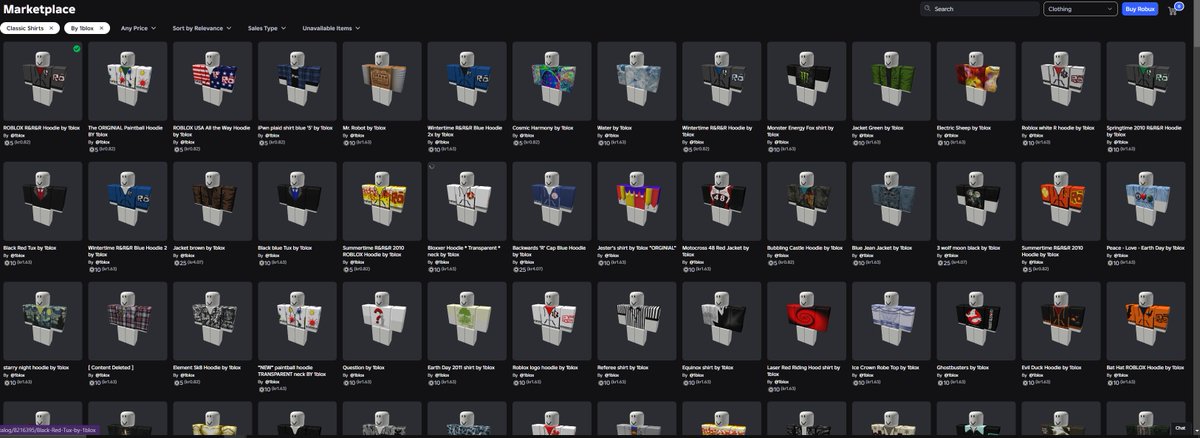The image size is (1200, 438).
Task: Open Laser Red Riding Hood shirt thumbnail
Action: [807, 322]
